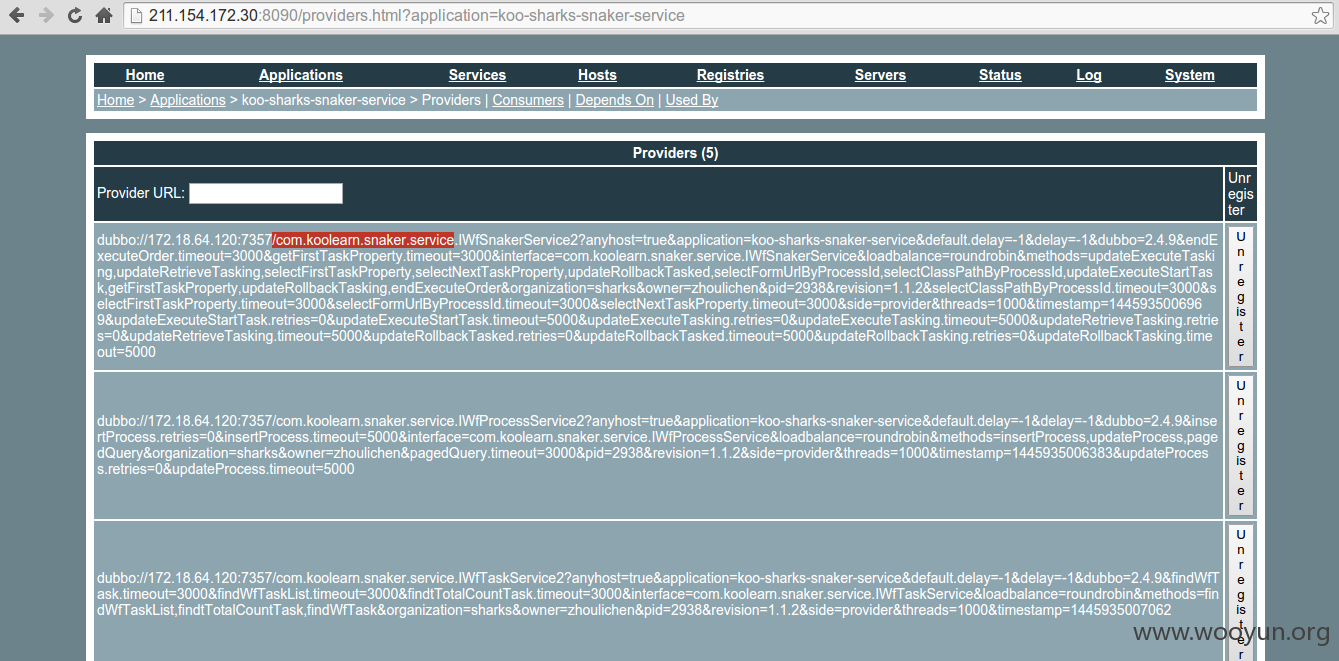Bookmark page with star icon
1339x661 pixels.
pos(1320,16)
